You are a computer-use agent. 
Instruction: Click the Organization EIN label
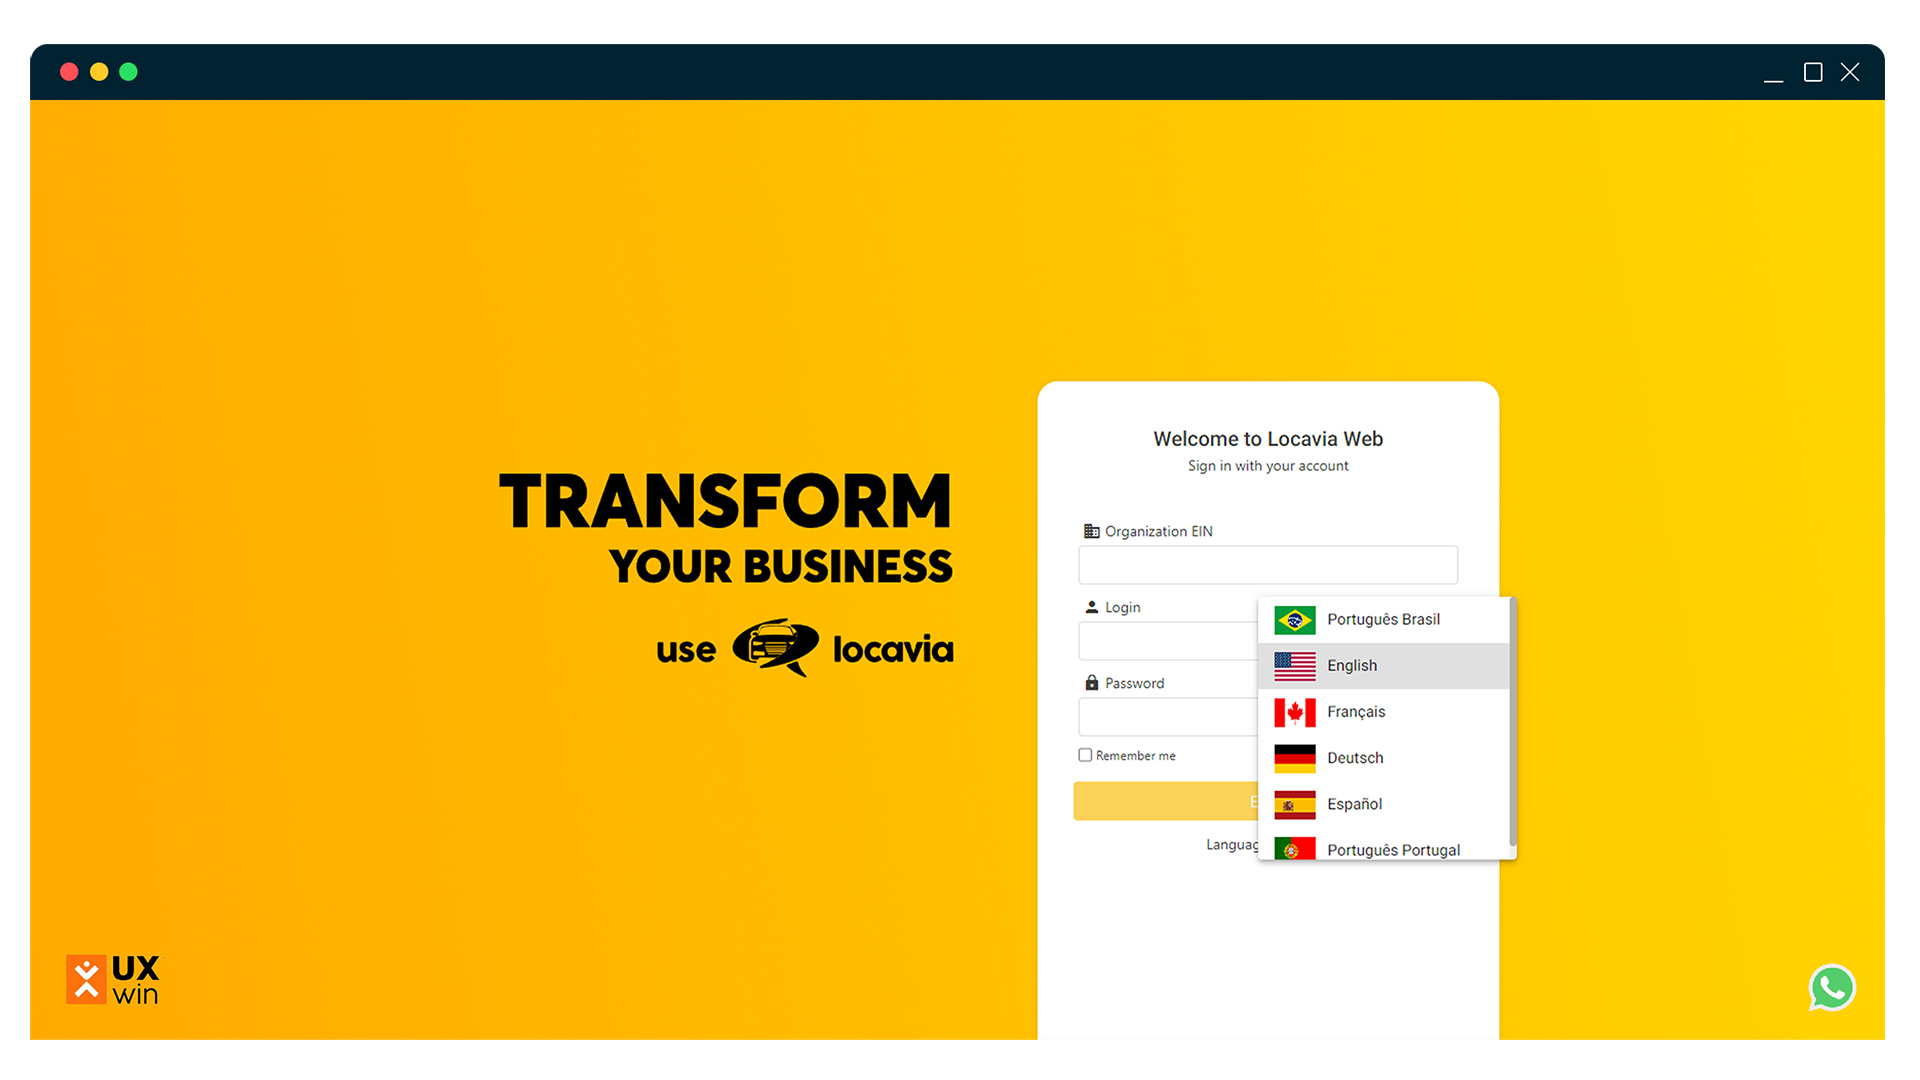pos(1159,531)
